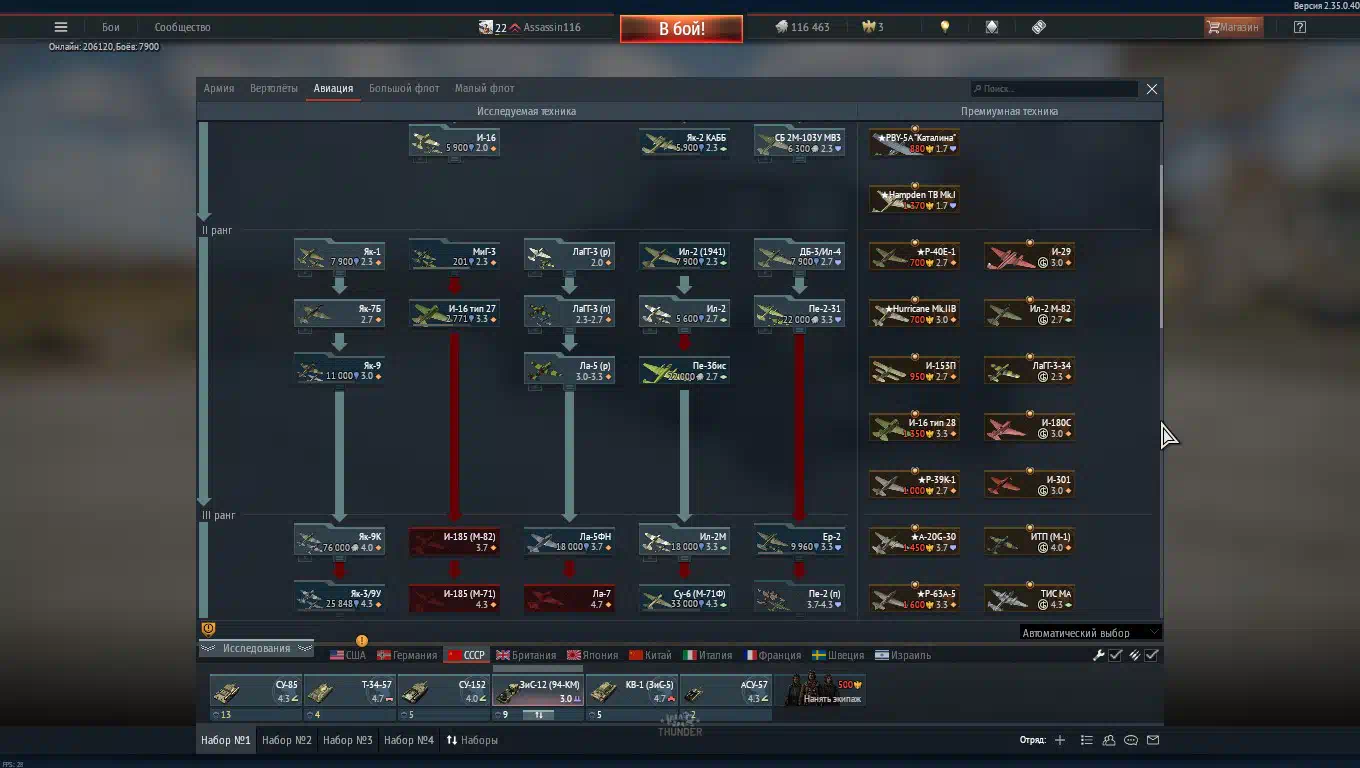The width and height of the screenshot is (1360, 768).
Task: Close the research tree with X
Action: (1152, 89)
